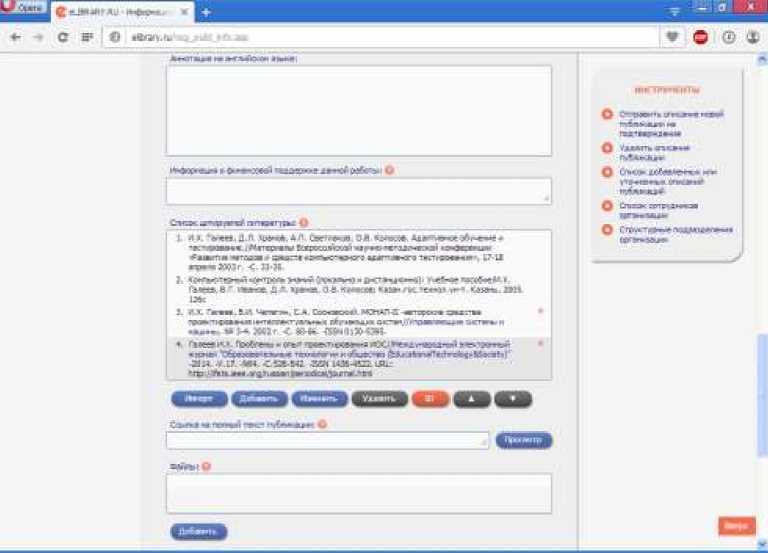Open 'Отправить описание новой публикации' link
Viewport: 768px width, 553px height.
tap(671, 123)
